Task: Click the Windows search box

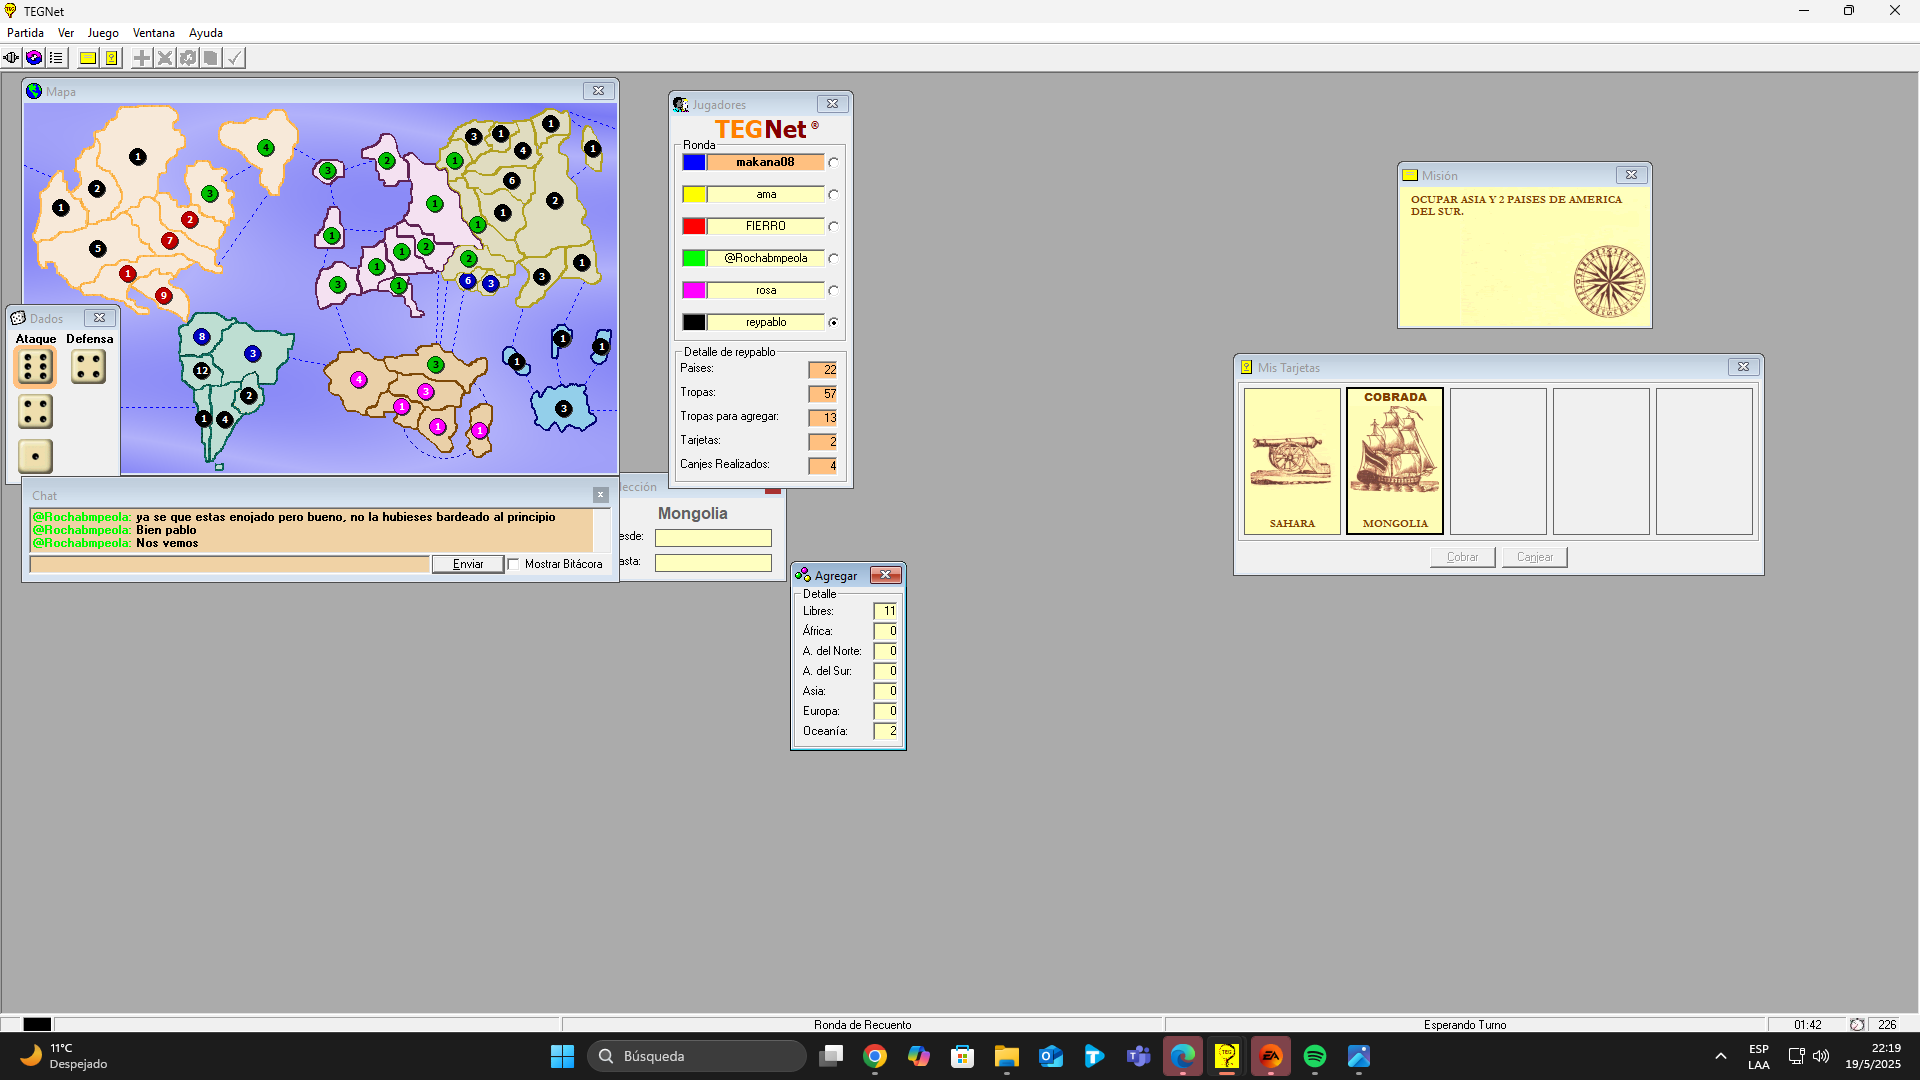Action: point(697,1056)
